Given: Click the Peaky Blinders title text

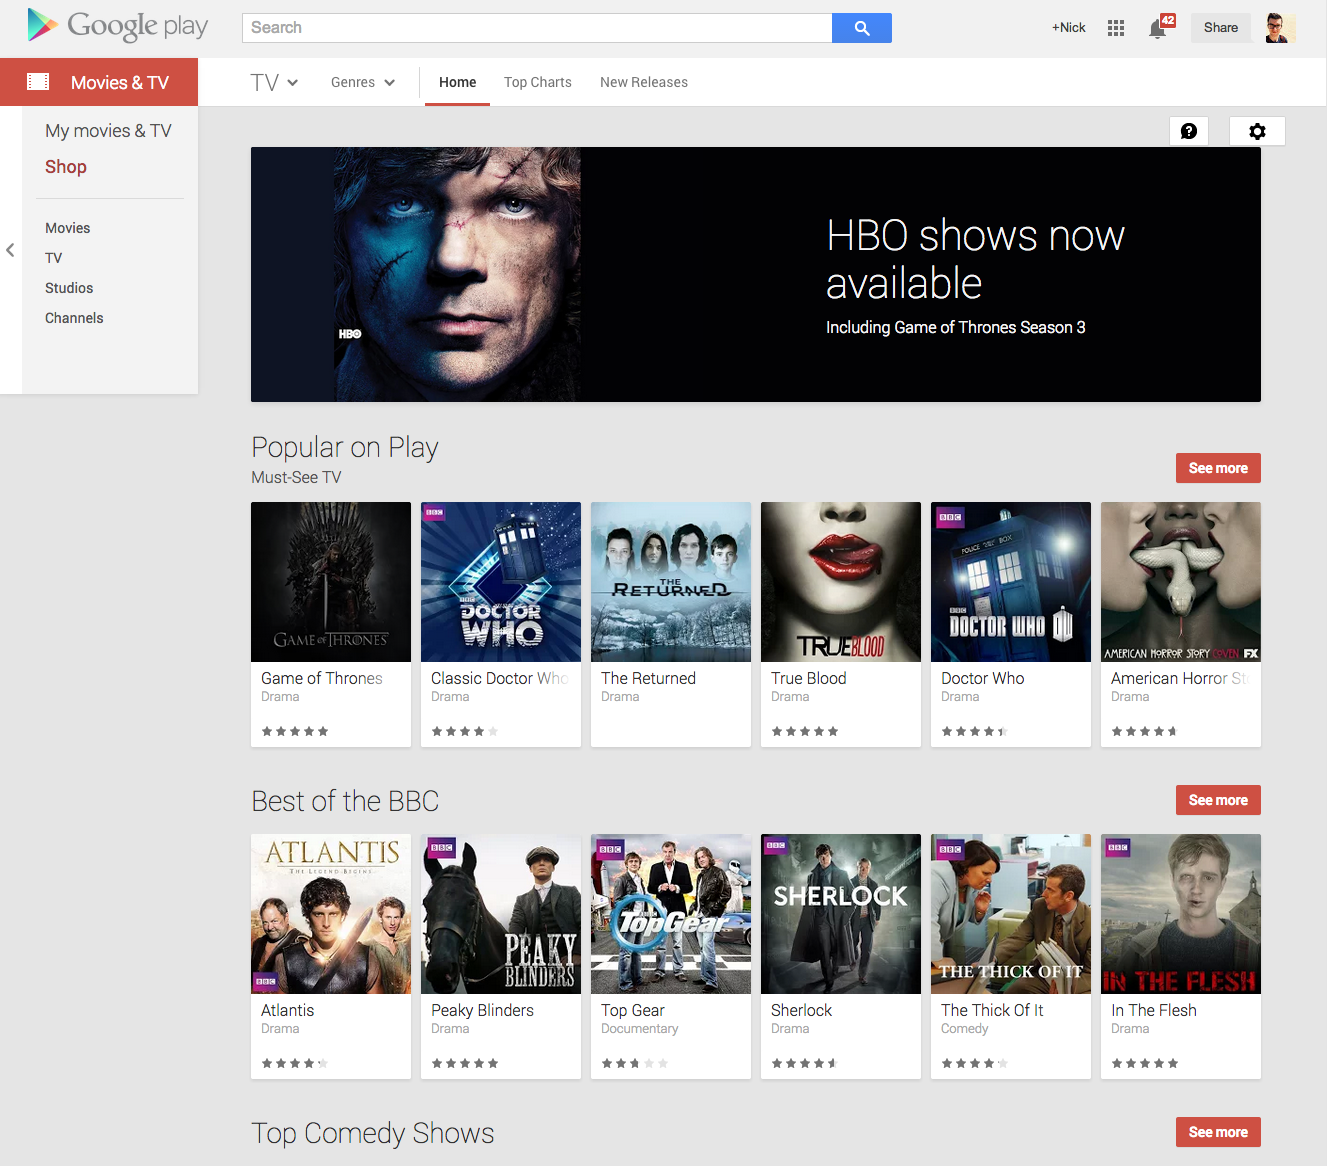Looking at the screenshot, I should point(482,1010).
